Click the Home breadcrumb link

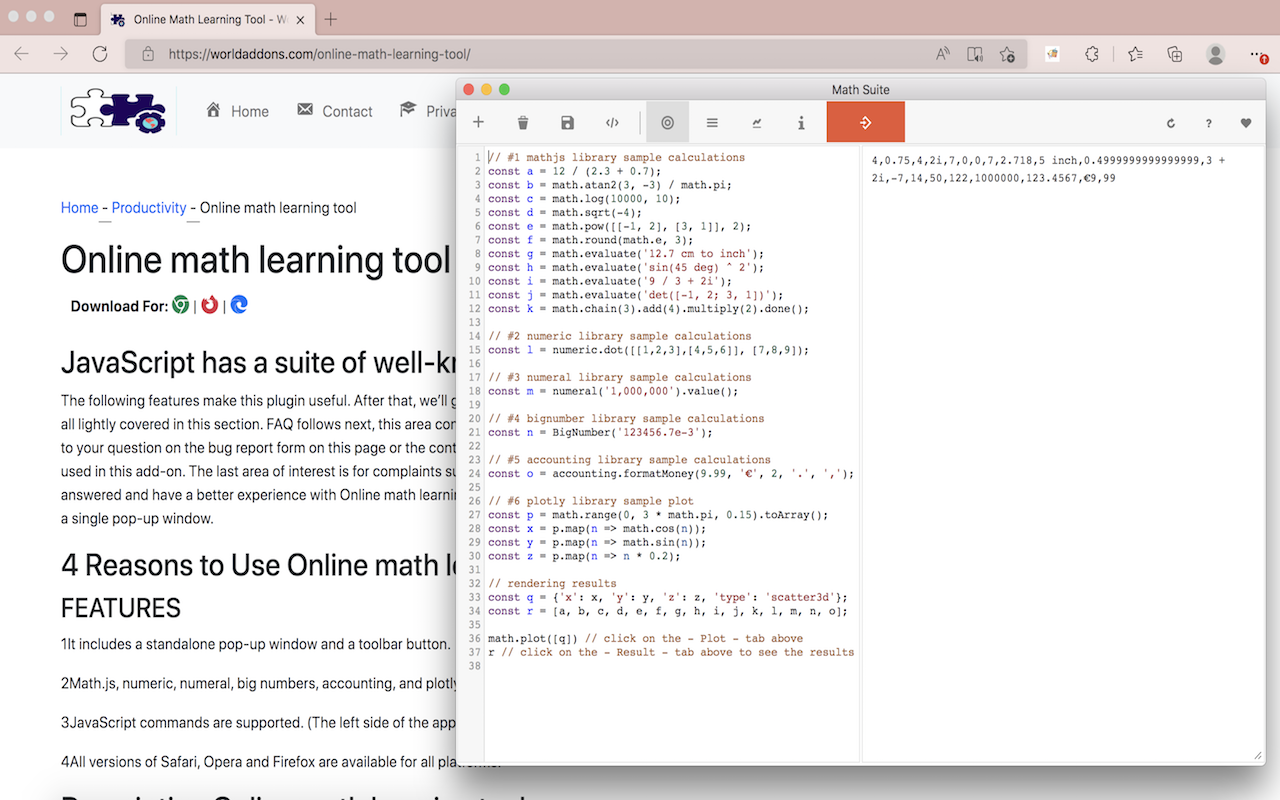pyautogui.click(x=79, y=208)
